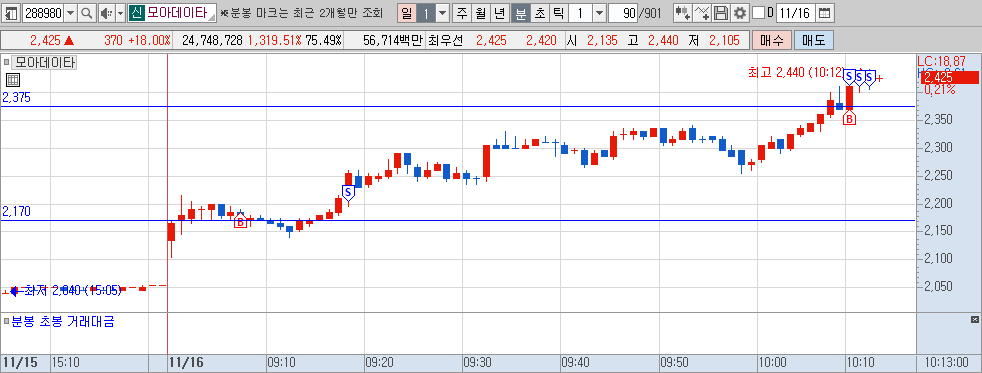Add line indicator icon with plus
This screenshot has width=982, height=373.
pos(703,13)
